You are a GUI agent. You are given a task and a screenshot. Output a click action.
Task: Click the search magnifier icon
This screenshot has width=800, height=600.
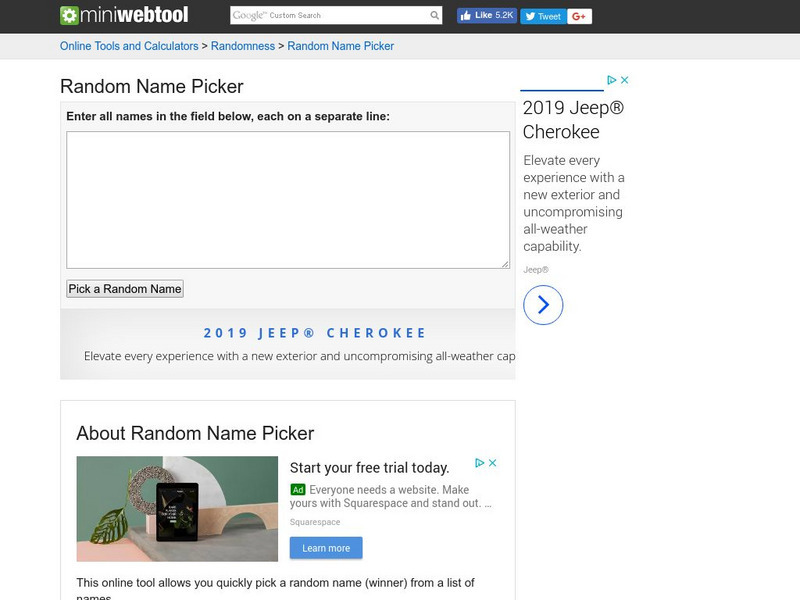(434, 15)
